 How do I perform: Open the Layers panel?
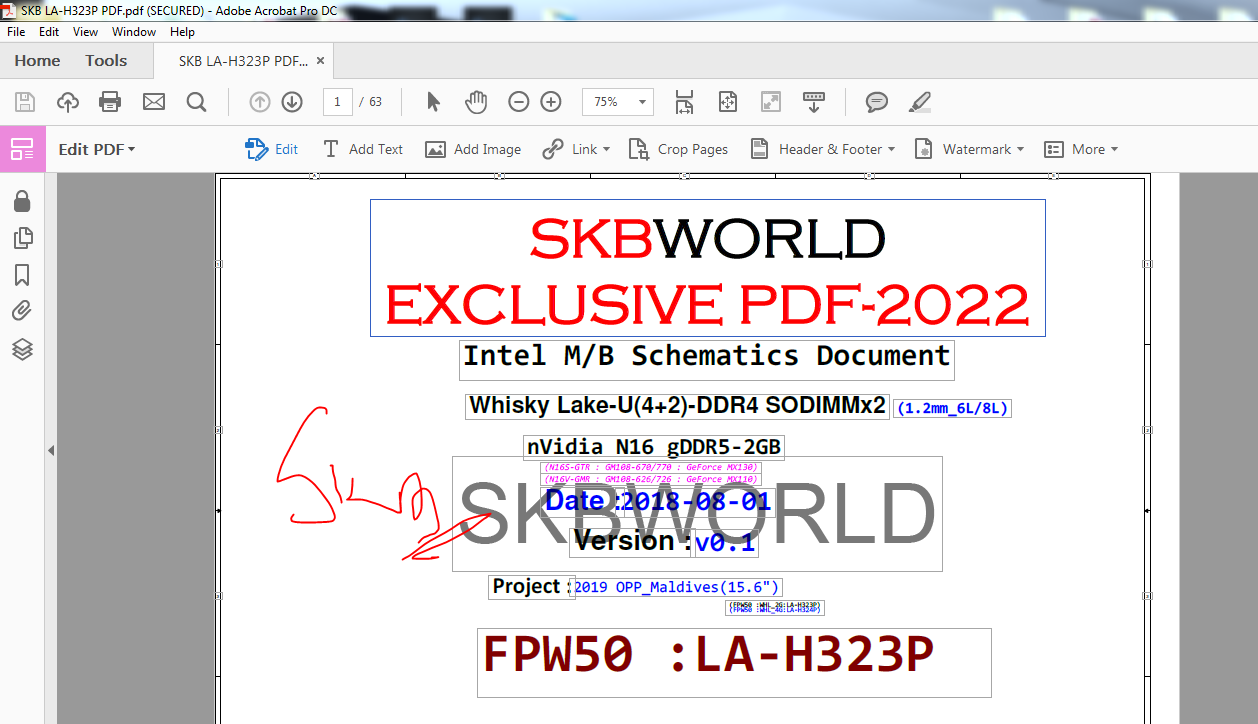pos(22,349)
